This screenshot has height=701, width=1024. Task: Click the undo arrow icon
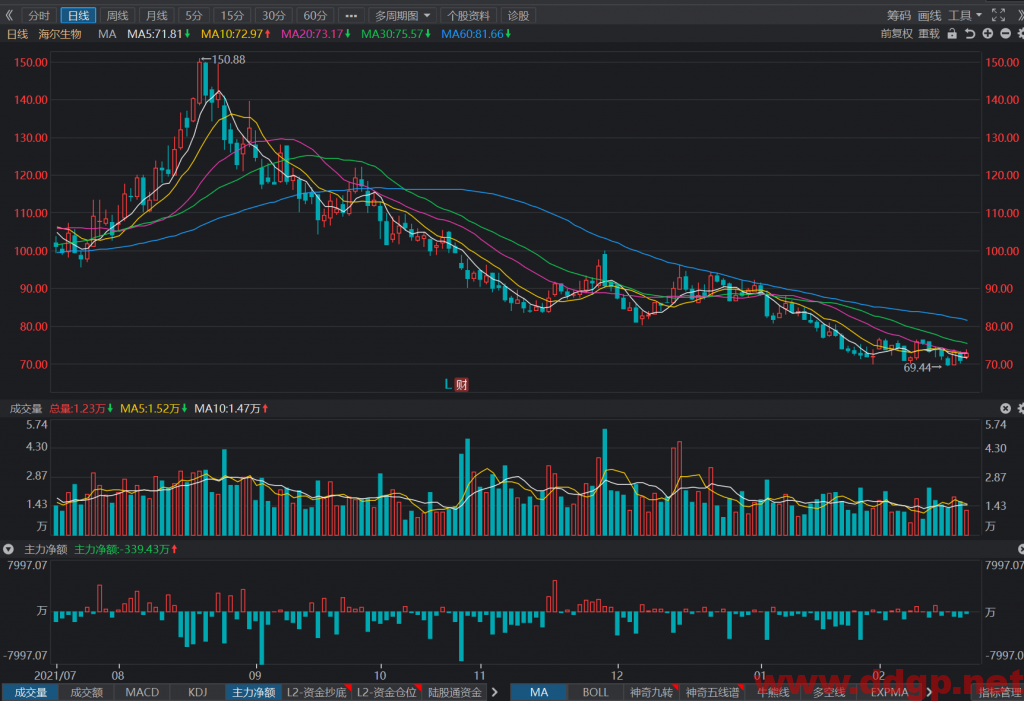point(970,33)
